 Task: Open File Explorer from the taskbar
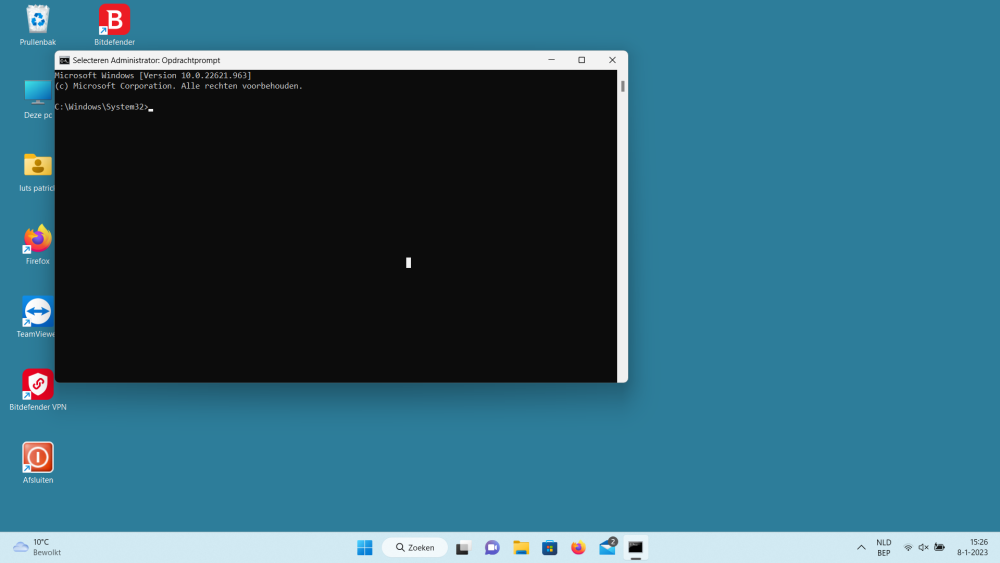[521, 547]
